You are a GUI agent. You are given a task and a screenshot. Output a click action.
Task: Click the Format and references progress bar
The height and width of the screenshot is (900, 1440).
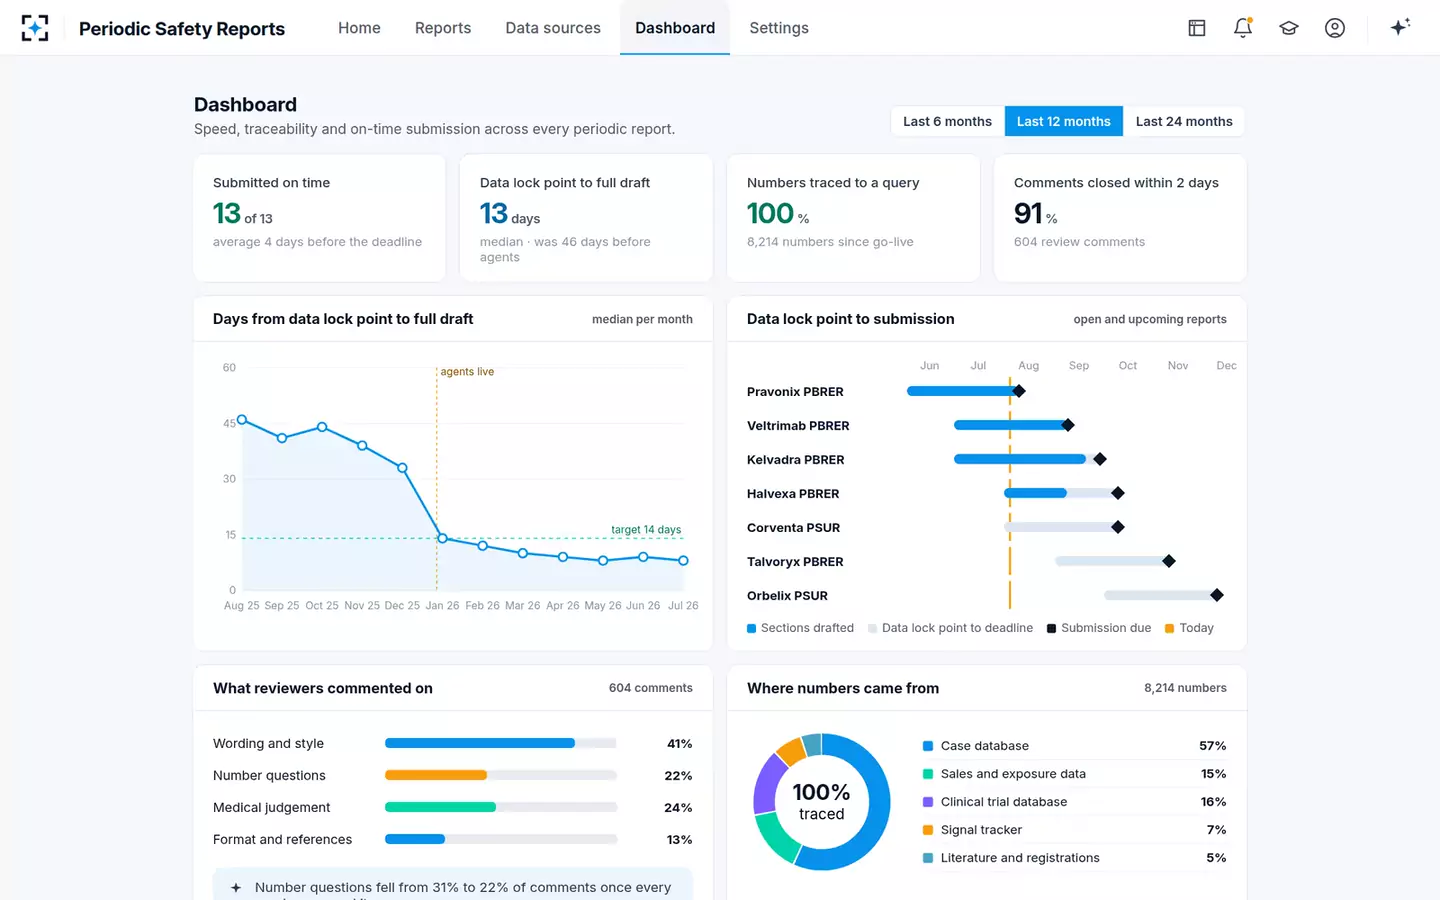click(x=501, y=839)
